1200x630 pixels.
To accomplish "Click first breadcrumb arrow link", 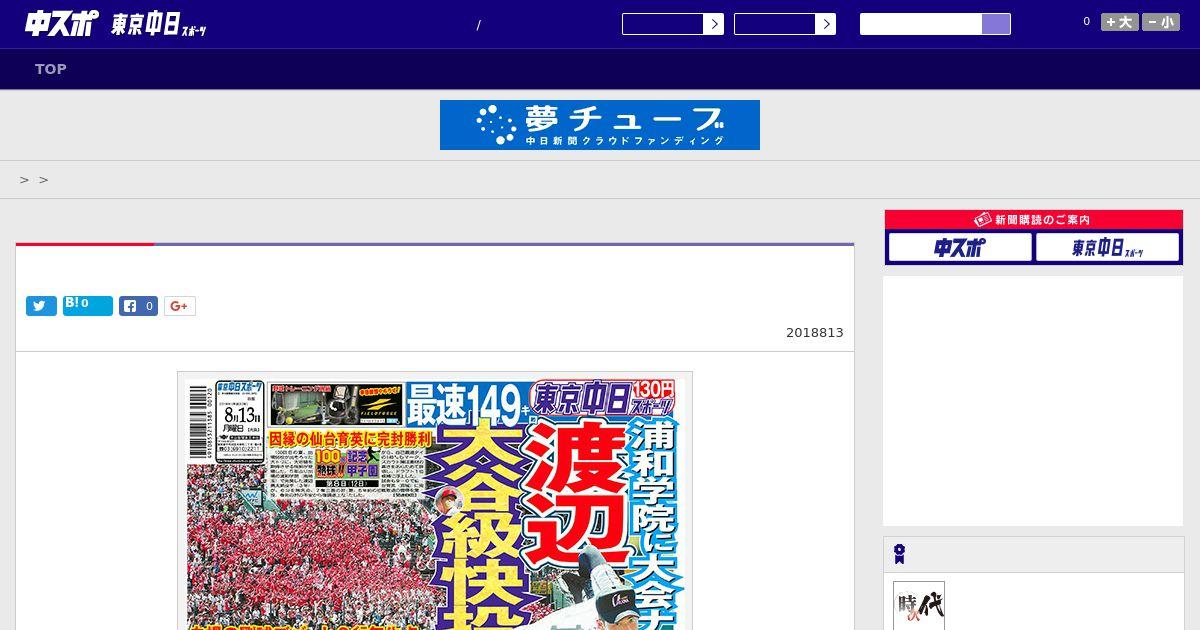I will pos(24,180).
